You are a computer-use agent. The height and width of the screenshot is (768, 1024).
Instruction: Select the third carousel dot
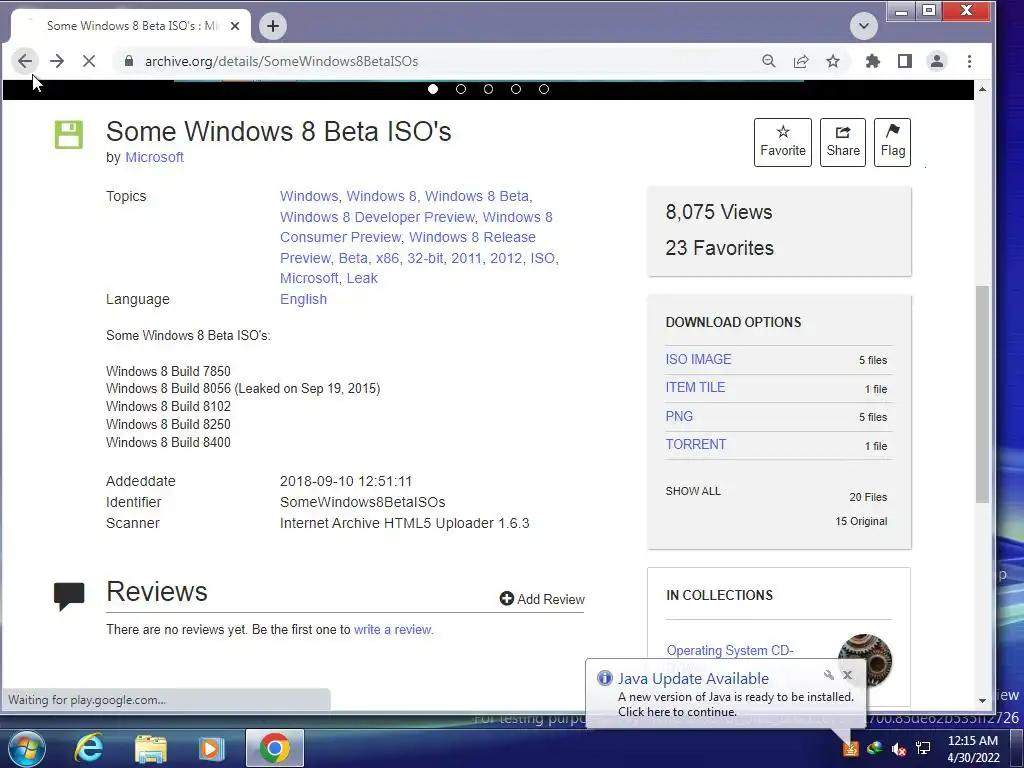point(488,89)
